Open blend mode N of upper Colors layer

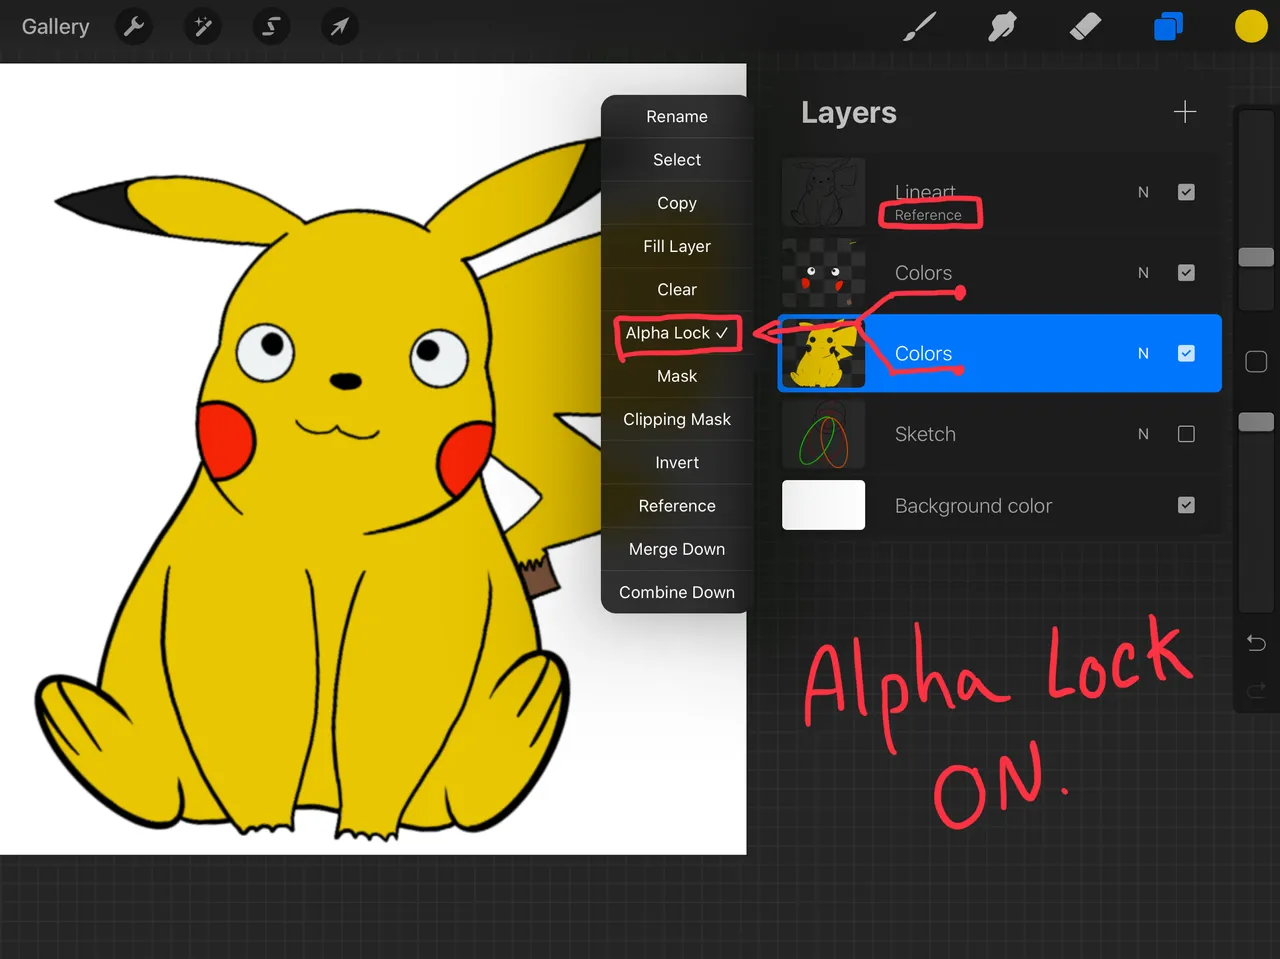tap(1143, 273)
